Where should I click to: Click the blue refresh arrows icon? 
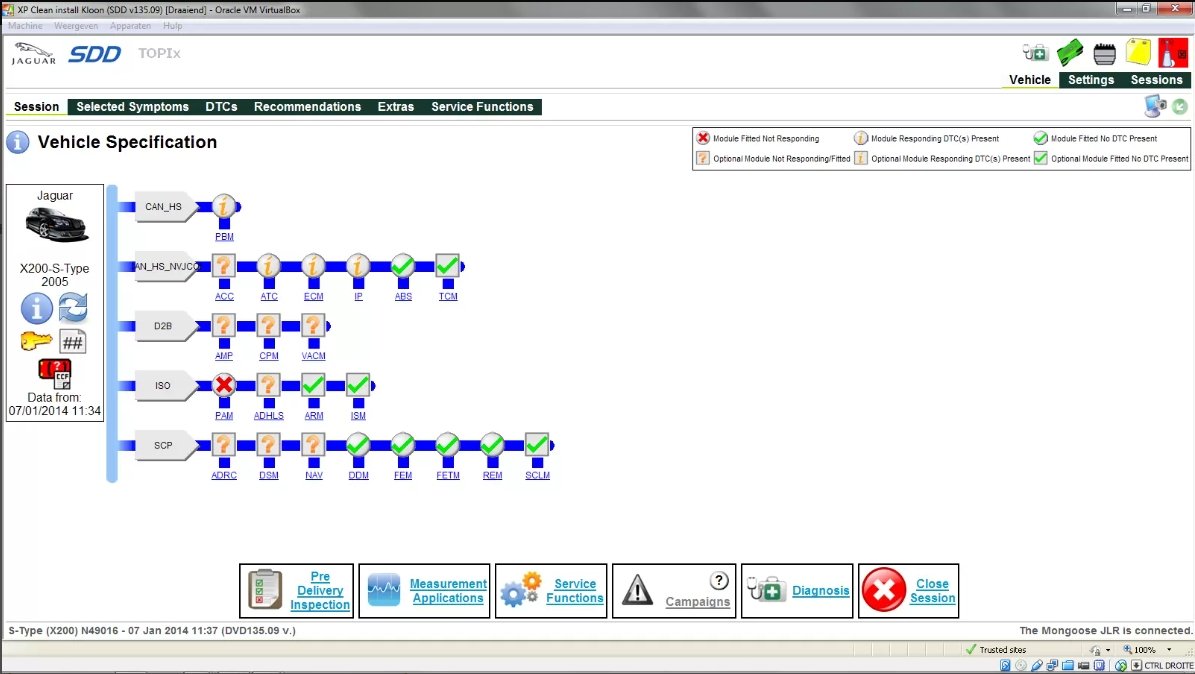click(x=73, y=308)
